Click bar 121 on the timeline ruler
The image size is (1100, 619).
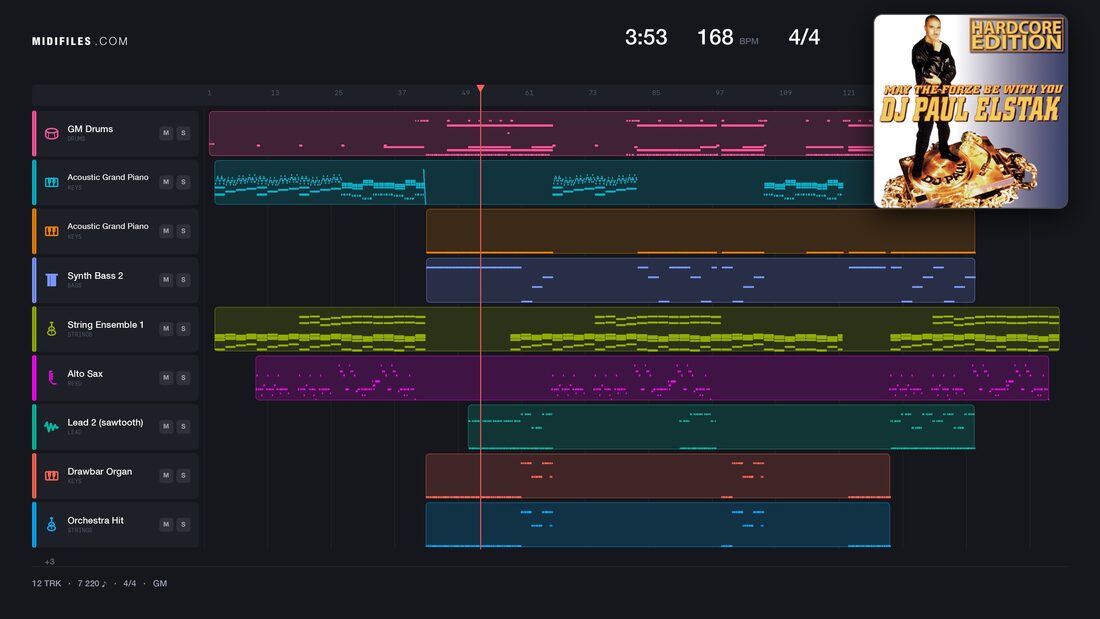(x=849, y=93)
